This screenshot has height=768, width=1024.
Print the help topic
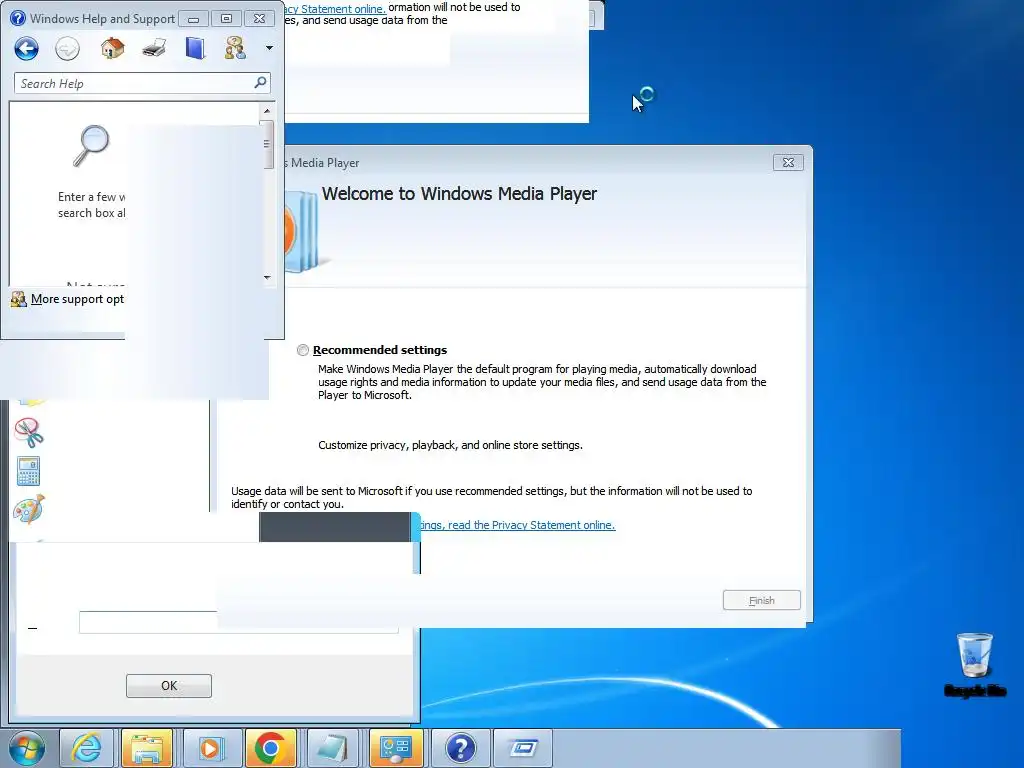(154, 48)
